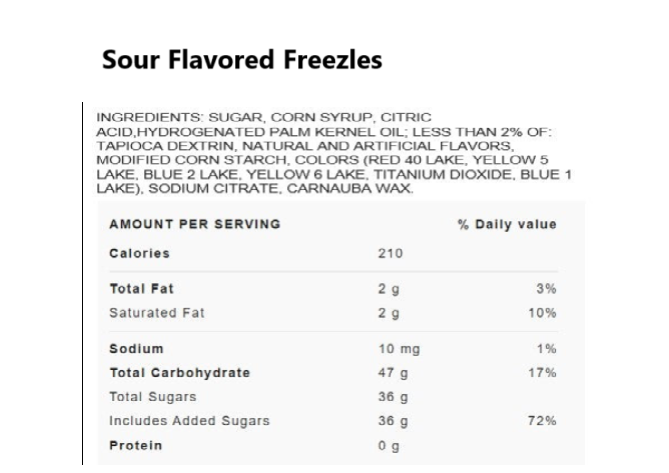Select the Sodium row label
The height and width of the screenshot is (473, 669).
click(x=137, y=348)
